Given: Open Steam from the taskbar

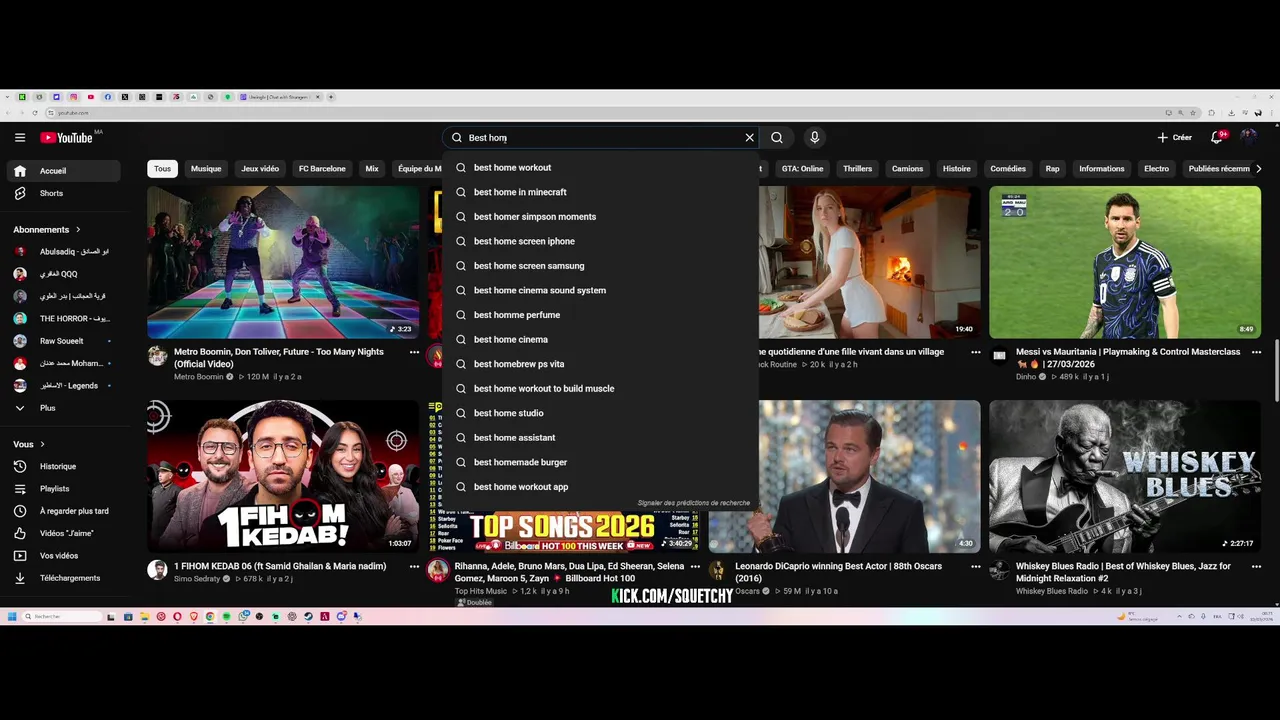Looking at the screenshot, I should tap(308, 617).
